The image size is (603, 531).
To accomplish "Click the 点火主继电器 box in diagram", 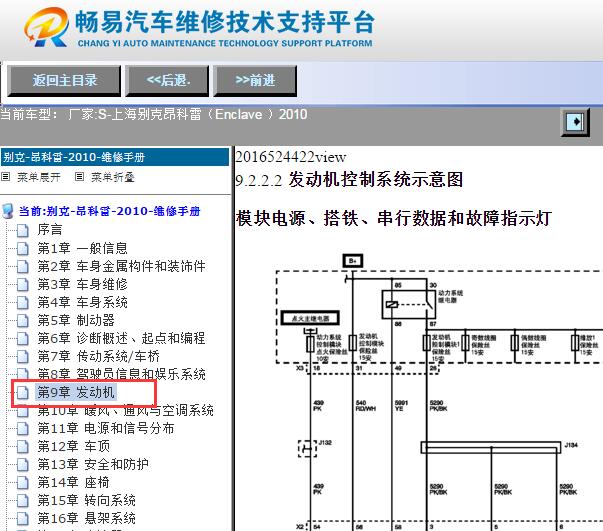I will 310,318.
